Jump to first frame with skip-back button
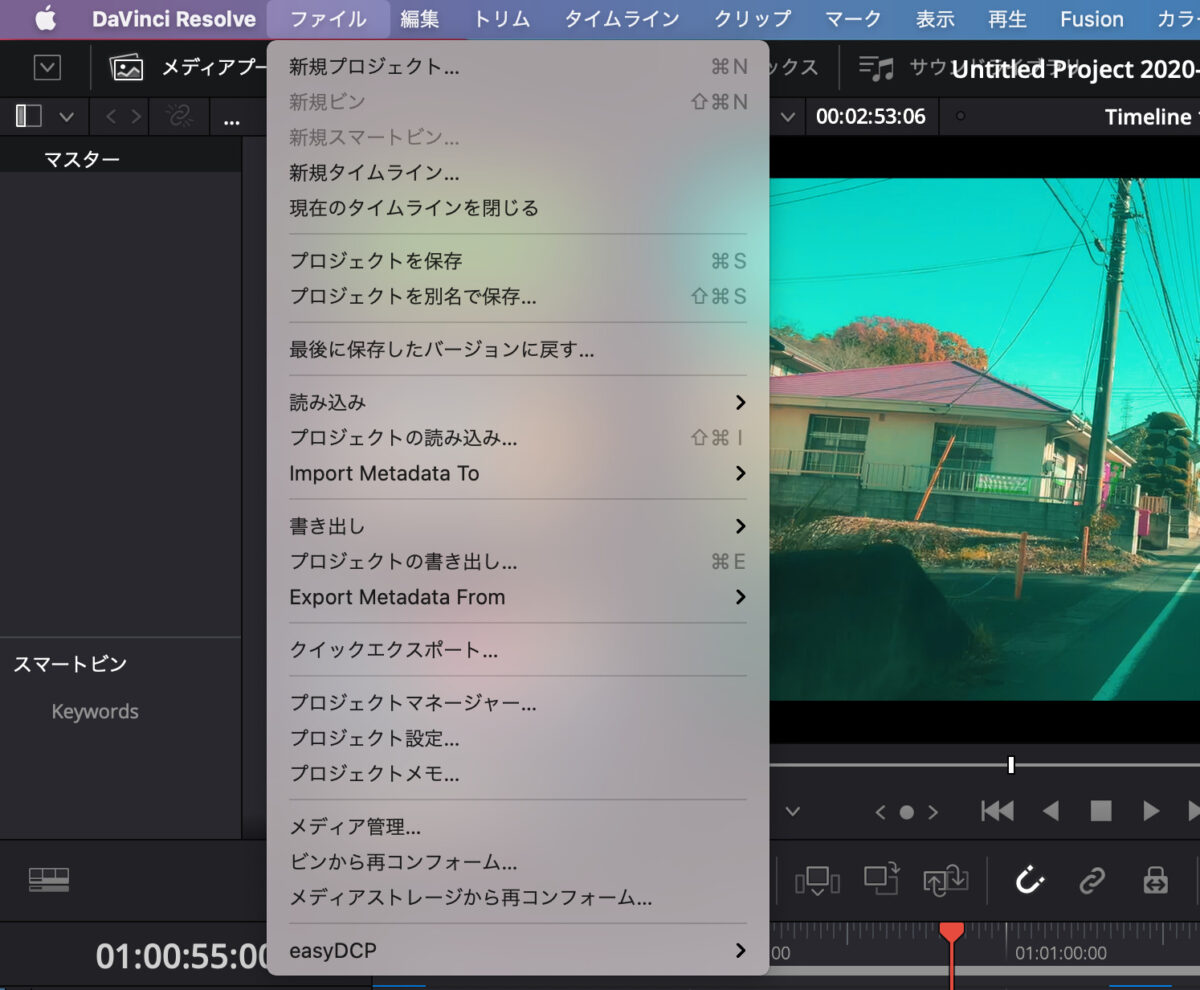The image size is (1200, 990). 997,811
